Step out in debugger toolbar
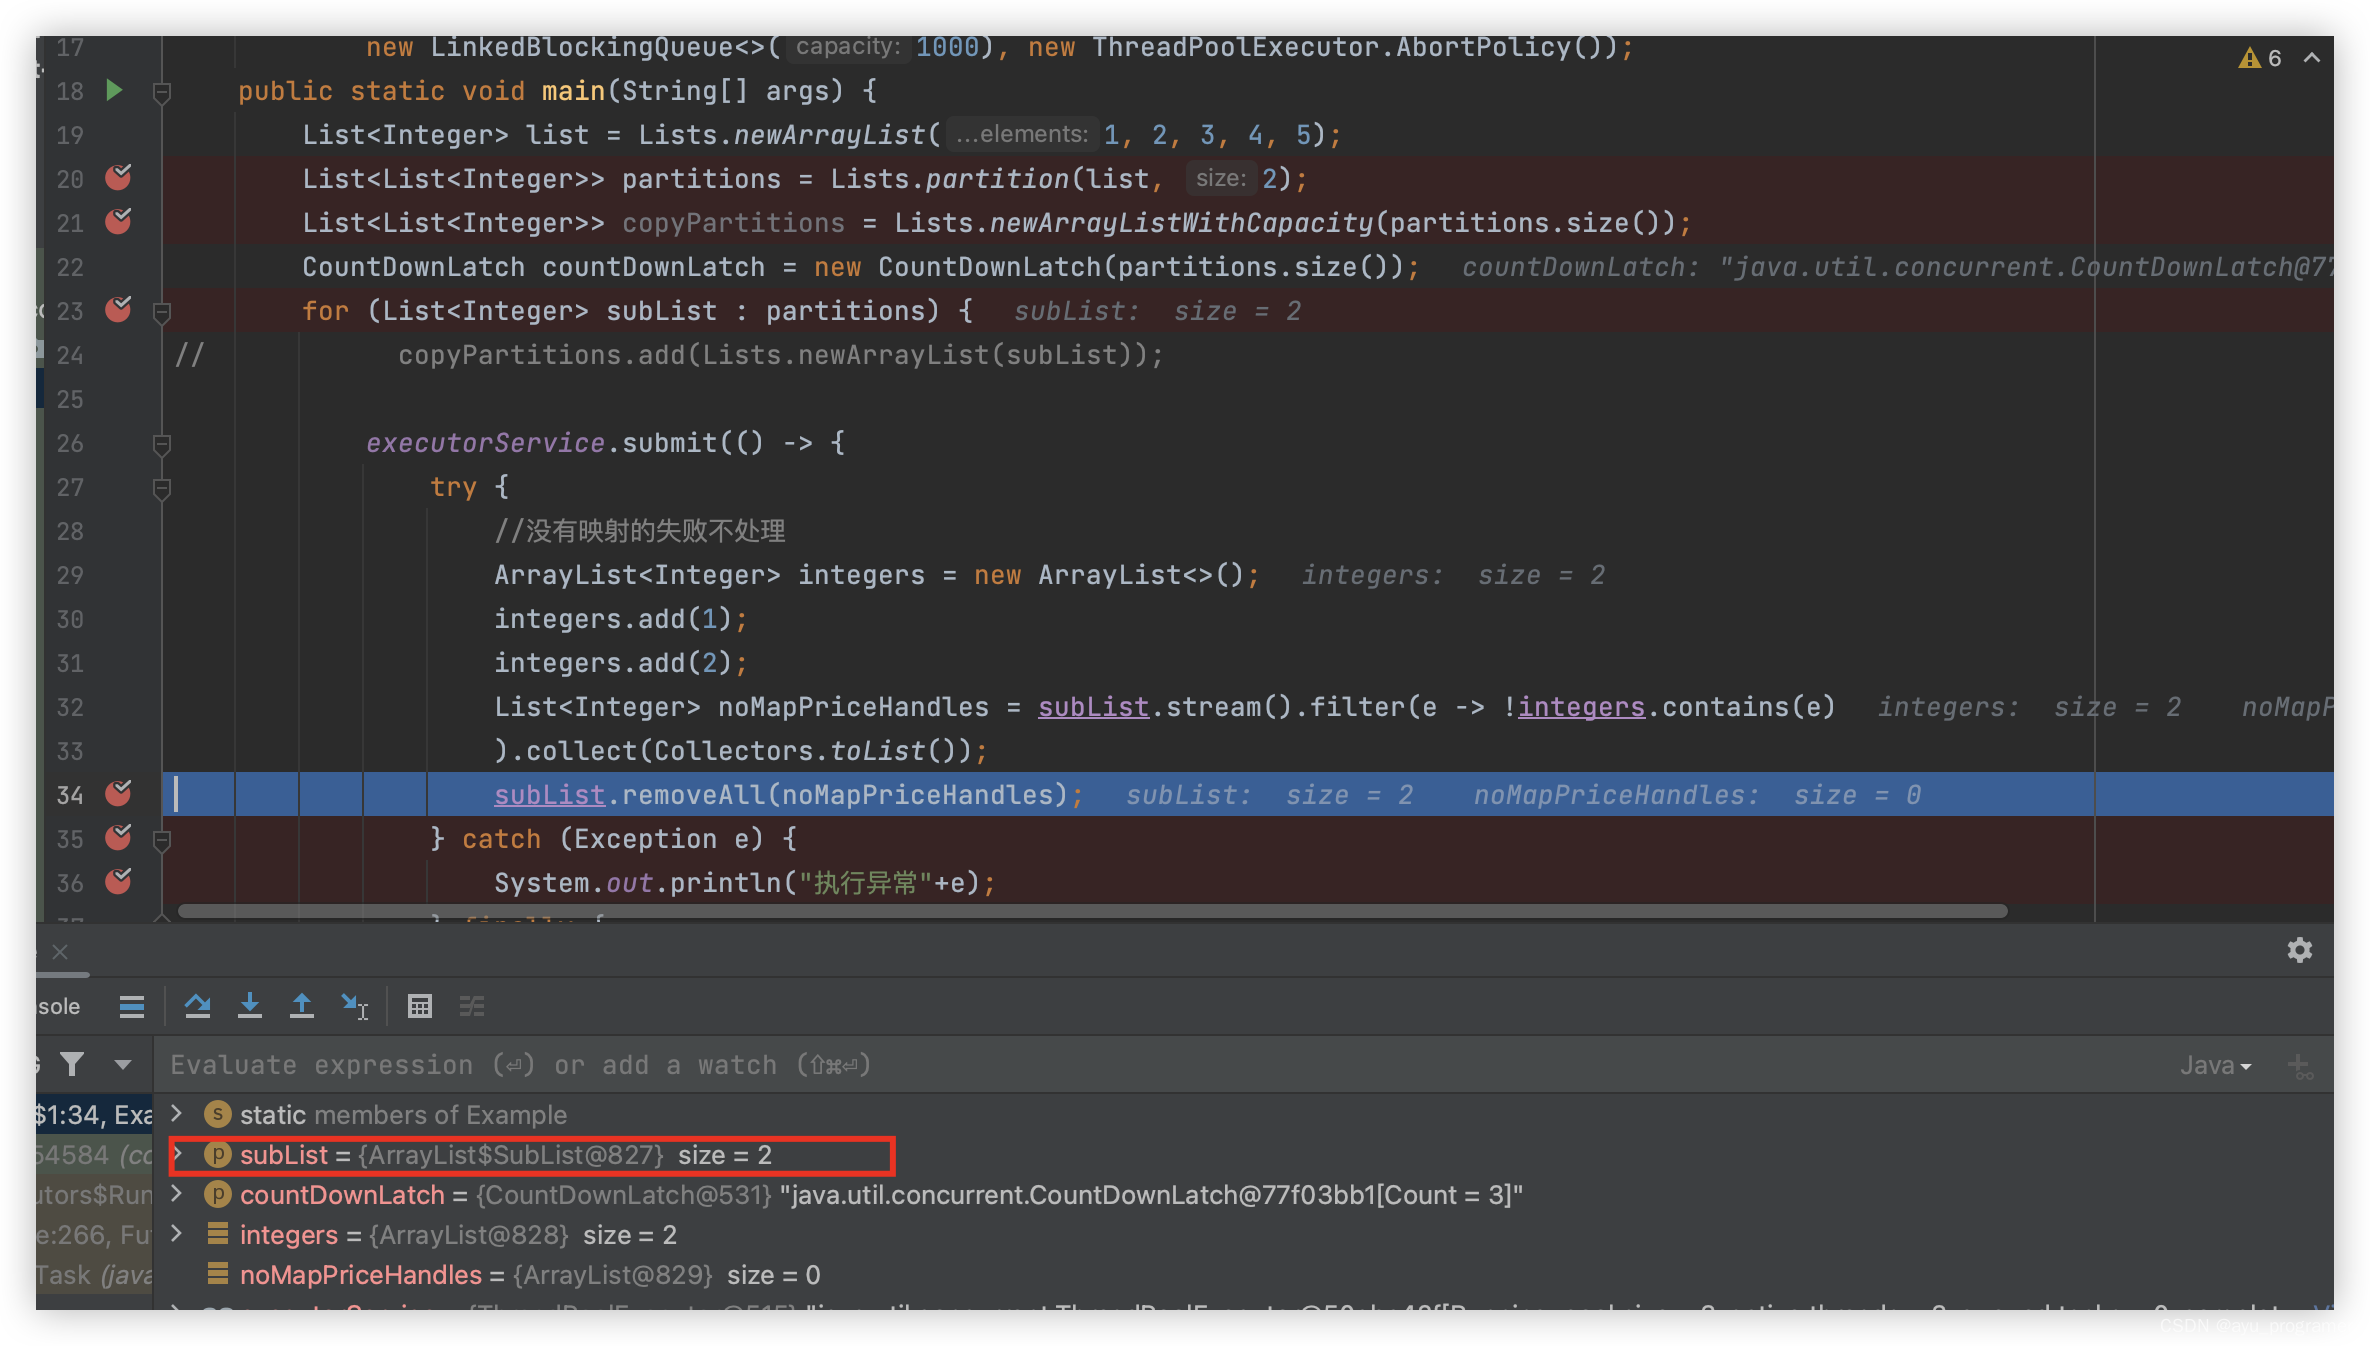Viewport: 2370px width, 1346px height. (301, 1006)
